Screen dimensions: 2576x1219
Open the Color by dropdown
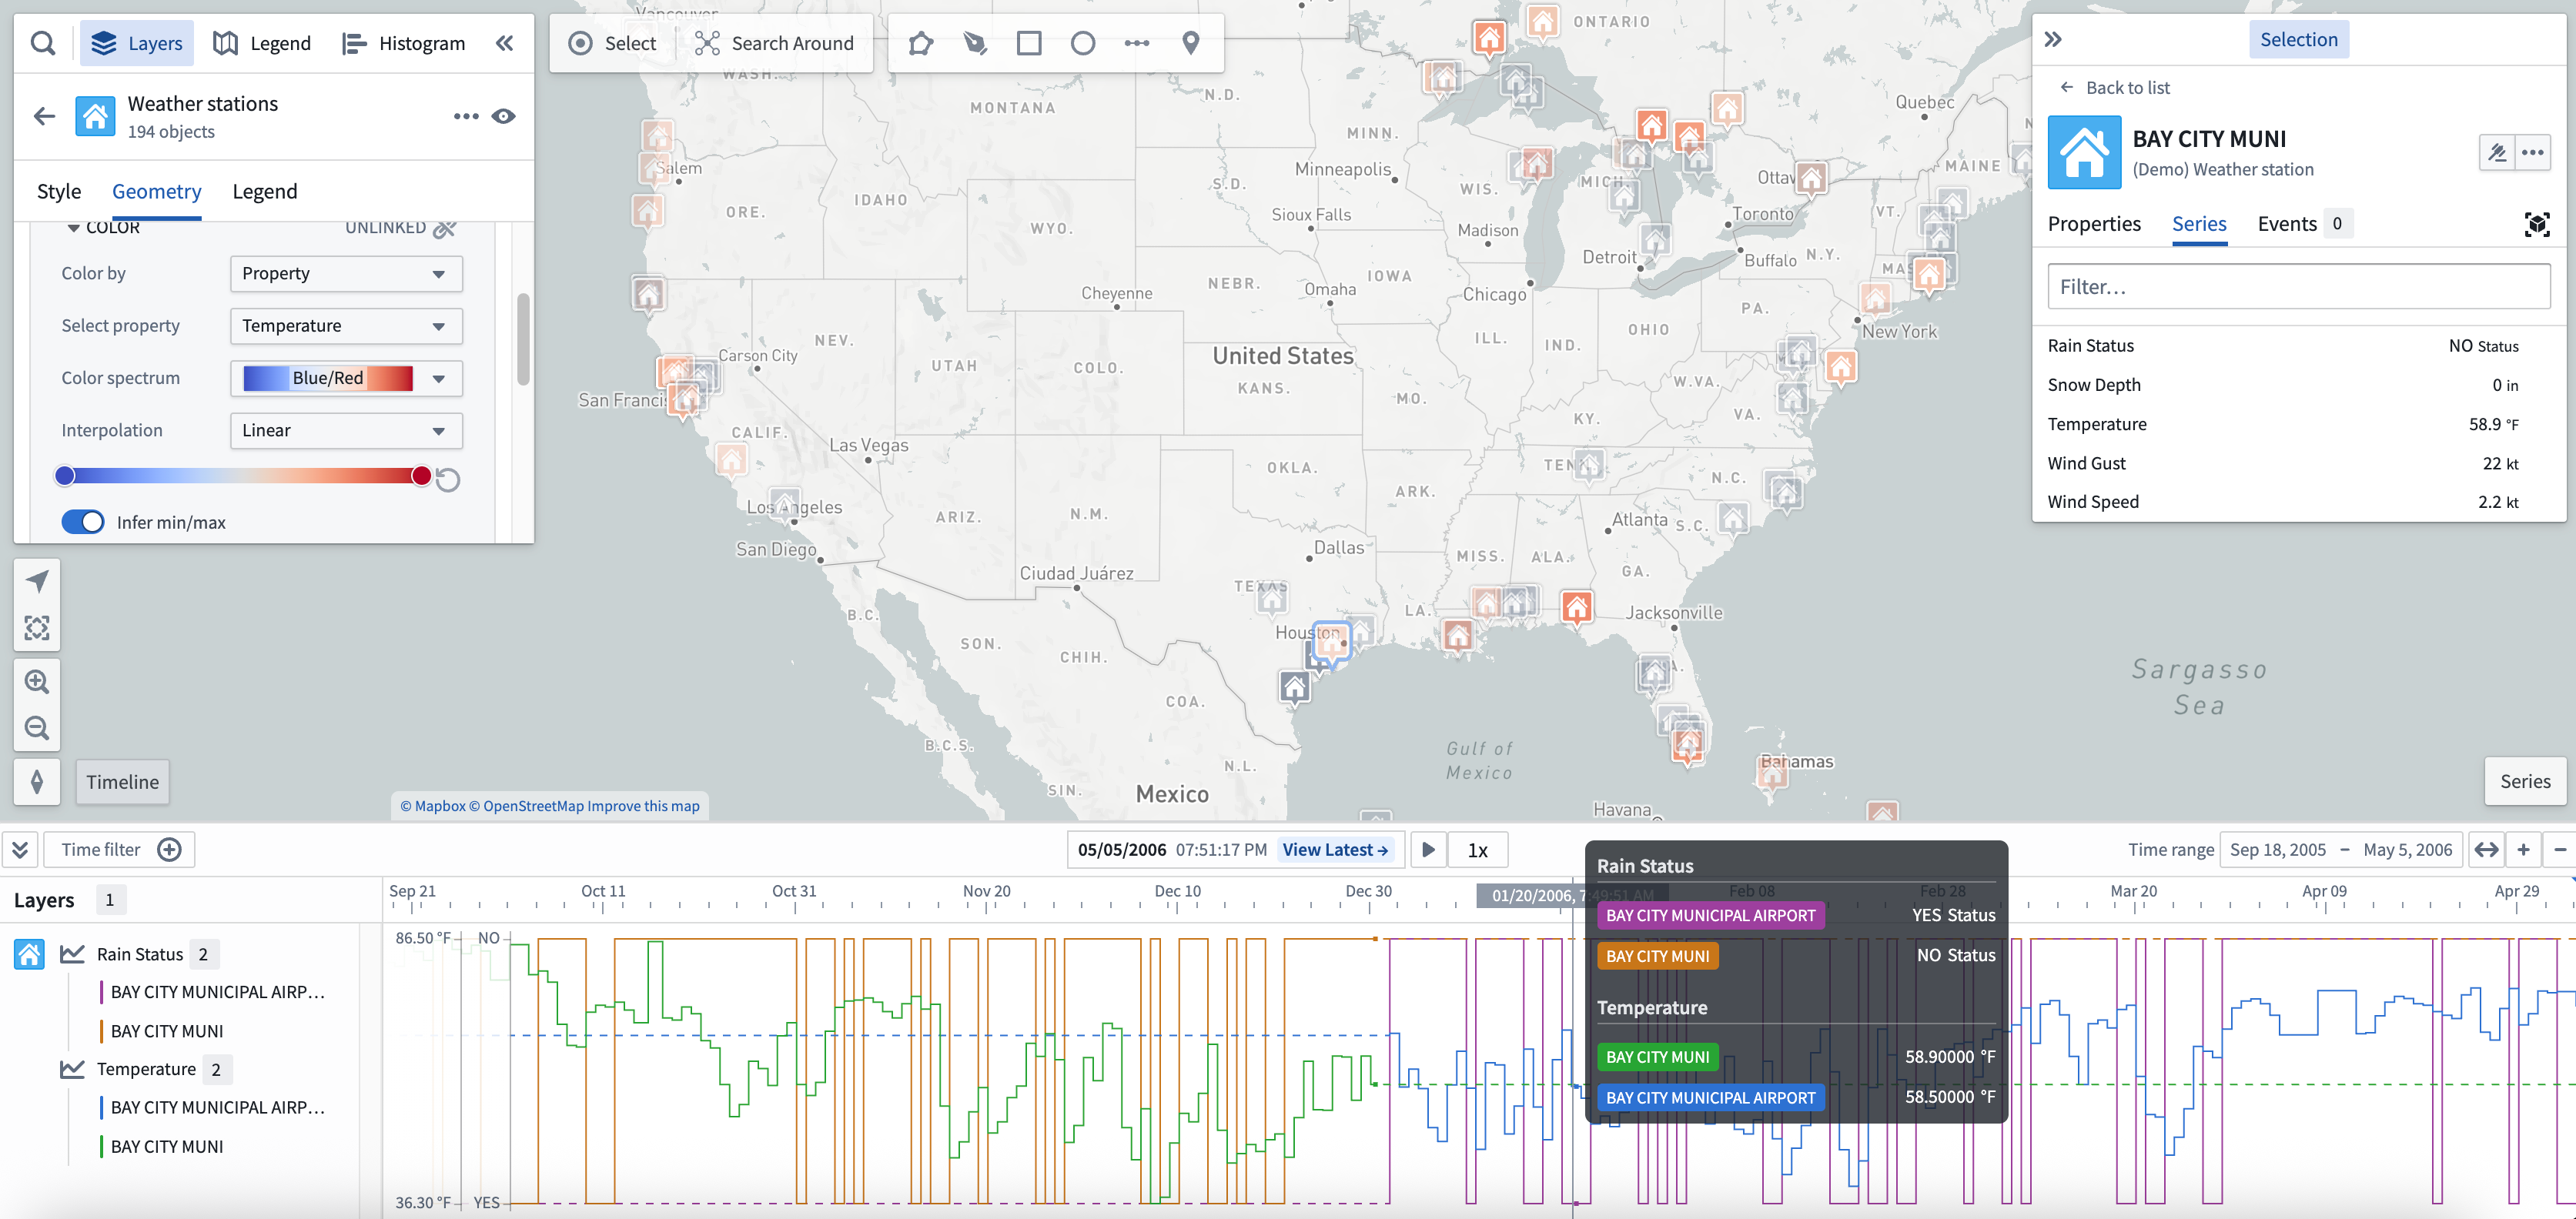click(x=346, y=274)
